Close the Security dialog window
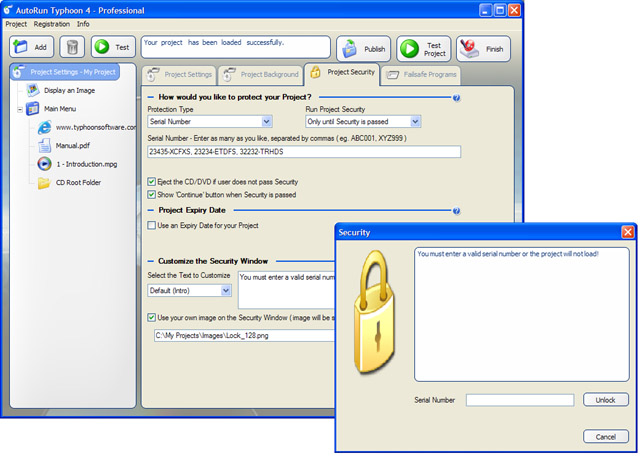This screenshot has height=456, width=640. pos(628,232)
